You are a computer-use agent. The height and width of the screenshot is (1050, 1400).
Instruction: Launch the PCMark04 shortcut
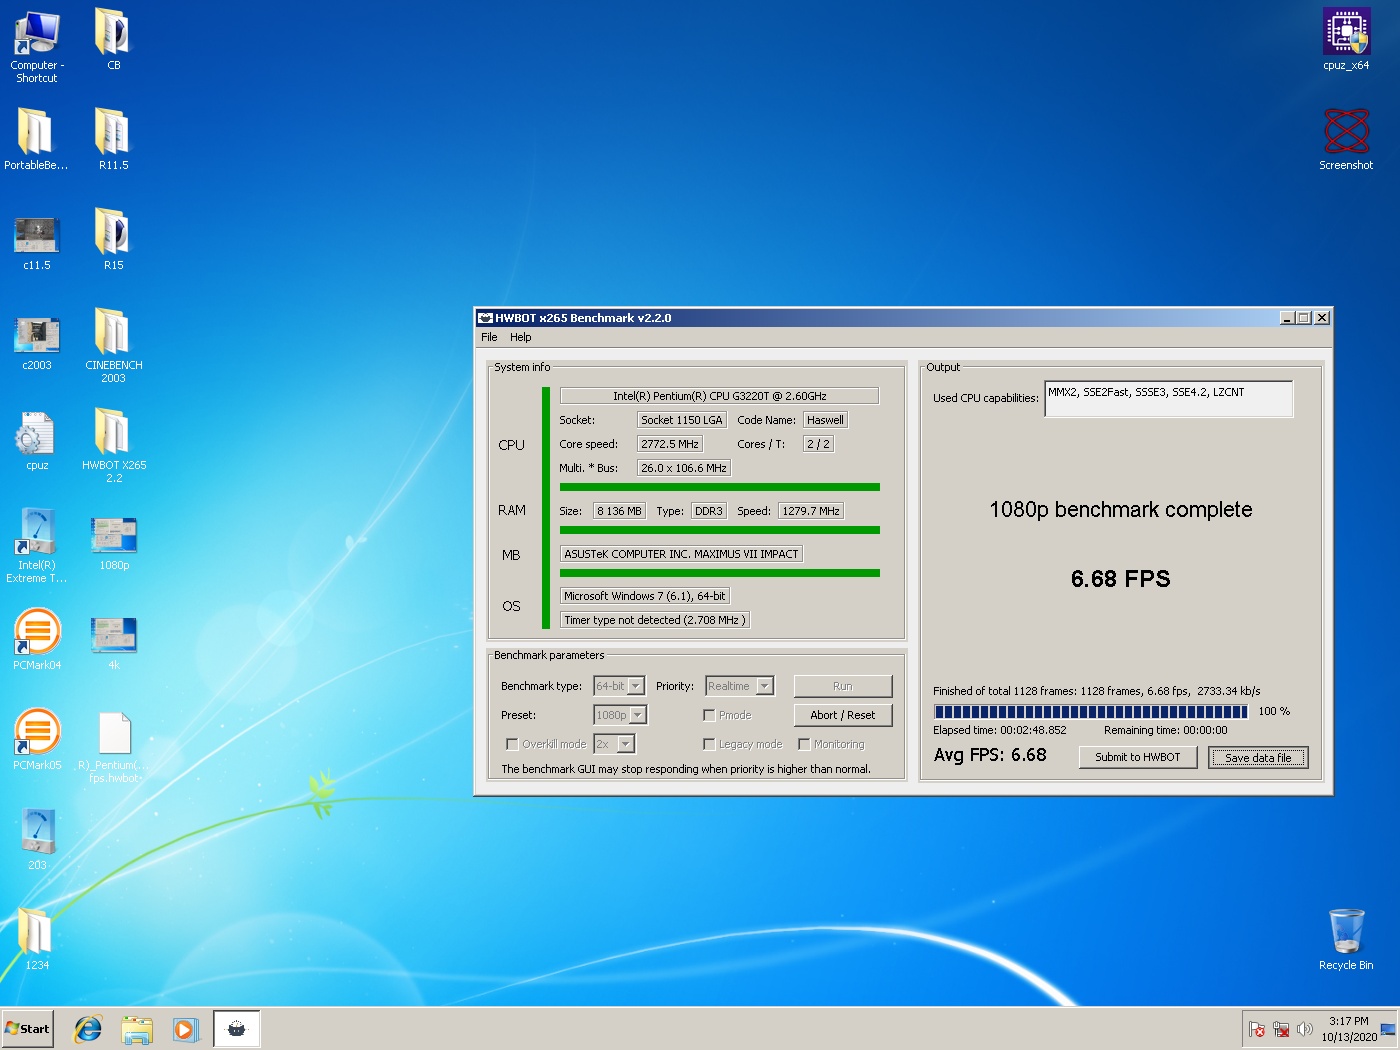(x=37, y=639)
